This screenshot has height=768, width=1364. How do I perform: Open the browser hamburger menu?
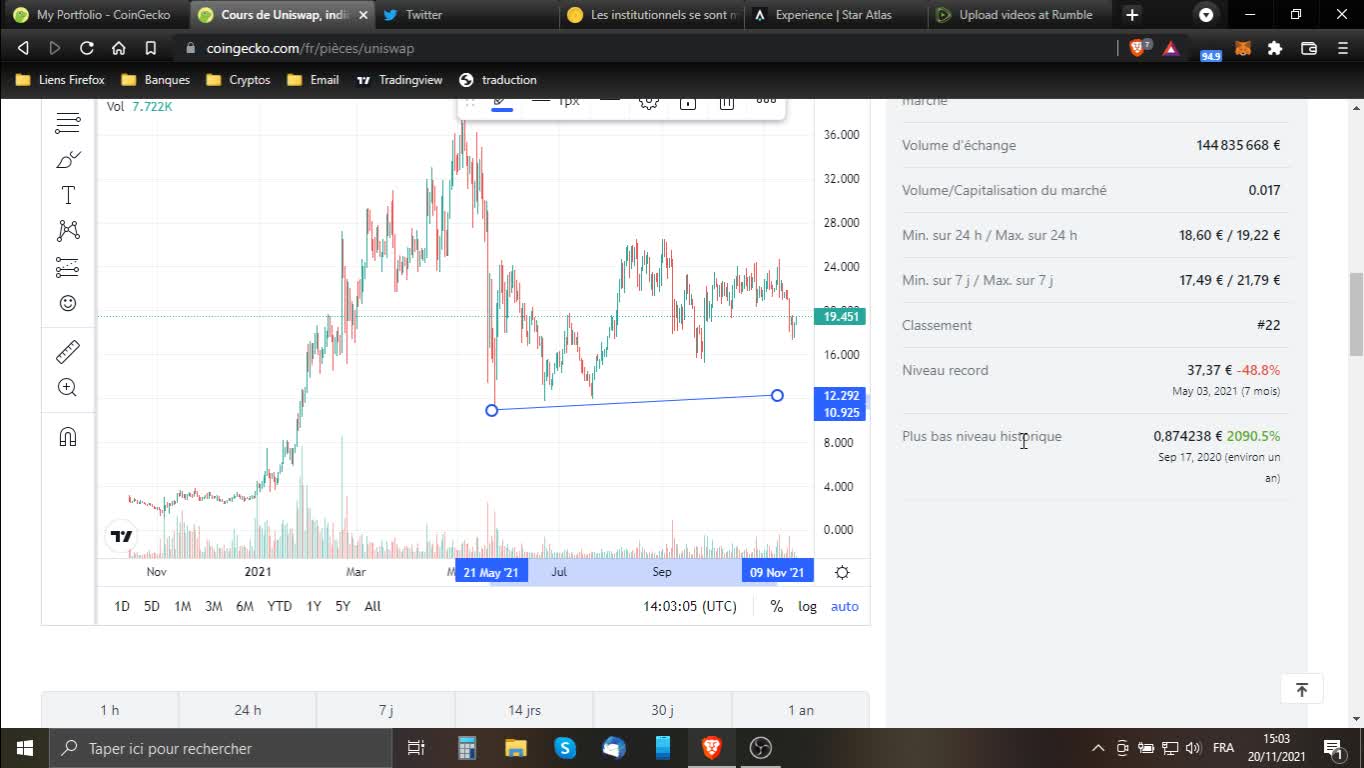(1342, 48)
